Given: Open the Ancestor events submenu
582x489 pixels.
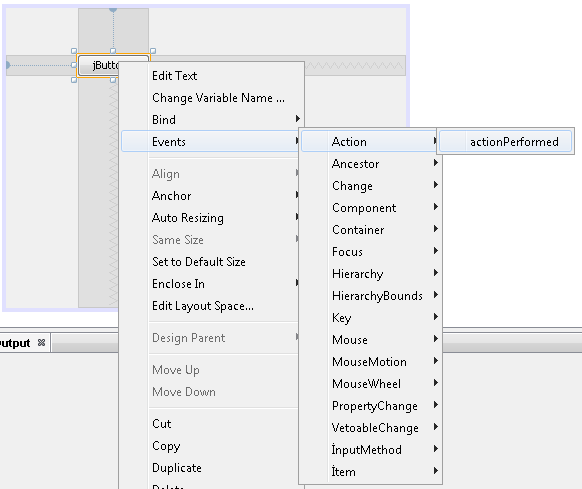Looking at the screenshot, I should click(x=370, y=164).
